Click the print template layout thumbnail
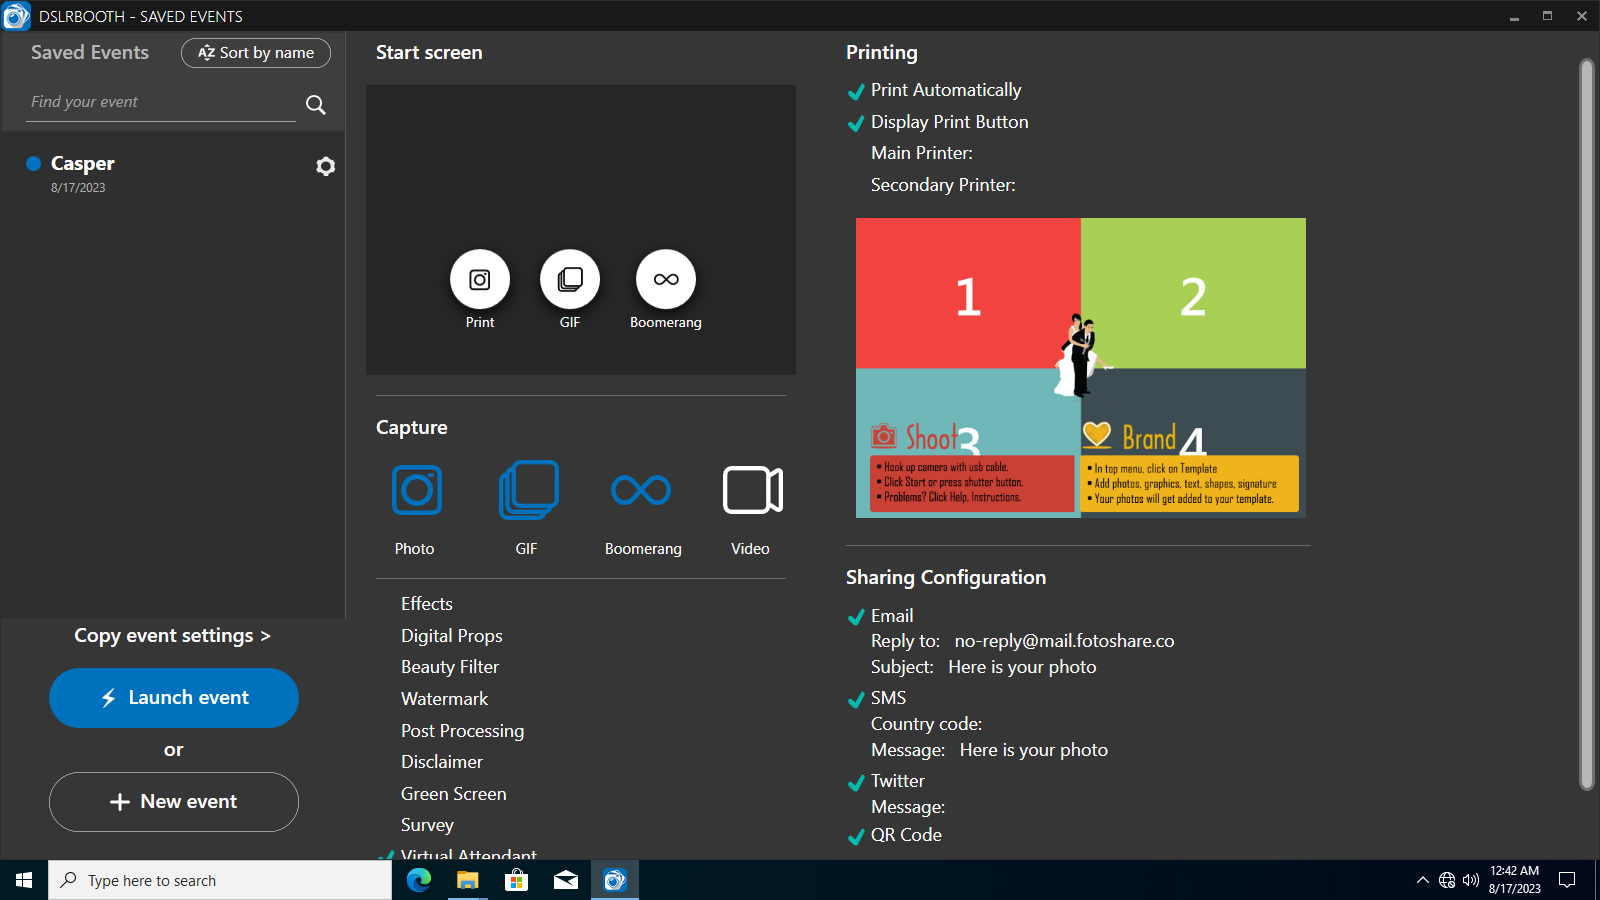Viewport: 1600px width, 900px height. pos(1080,367)
